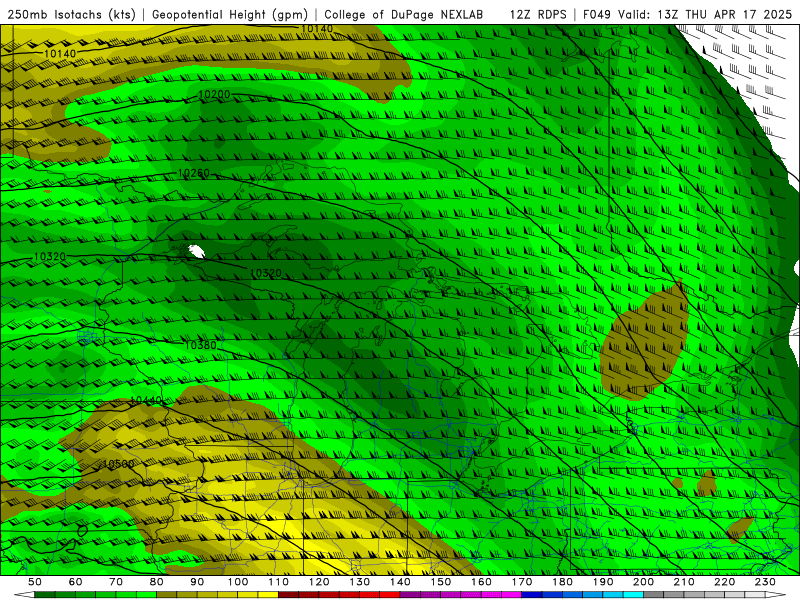The width and height of the screenshot is (800, 600).
Task: Click the 70 kt value on the color scale
Action: click(116, 582)
